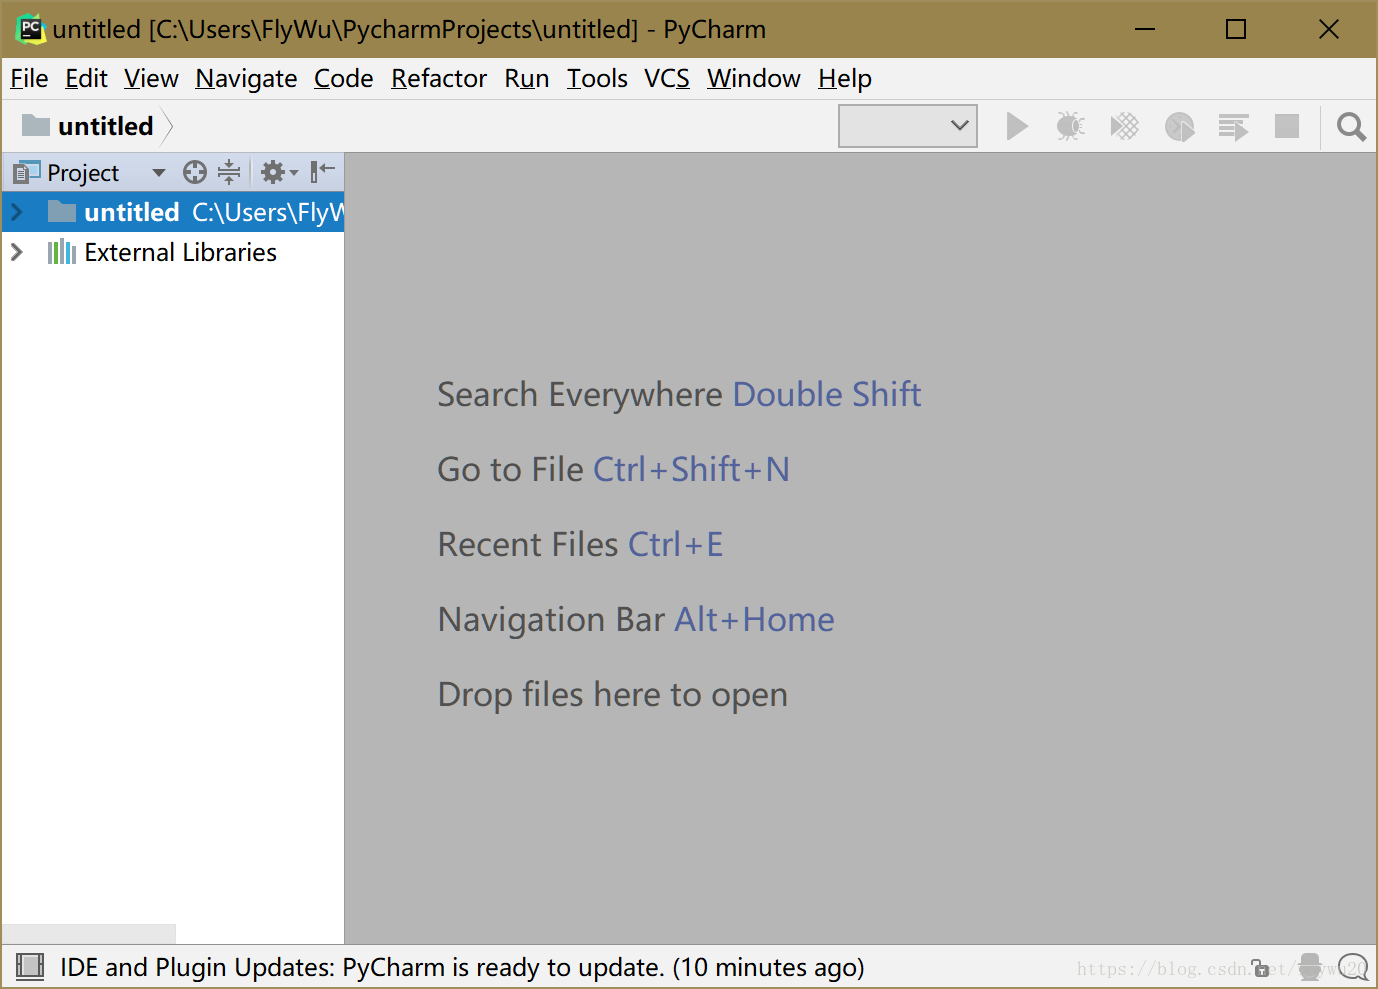Open the VCS menu
This screenshot has width=1378, height=989.
[667, 78]
